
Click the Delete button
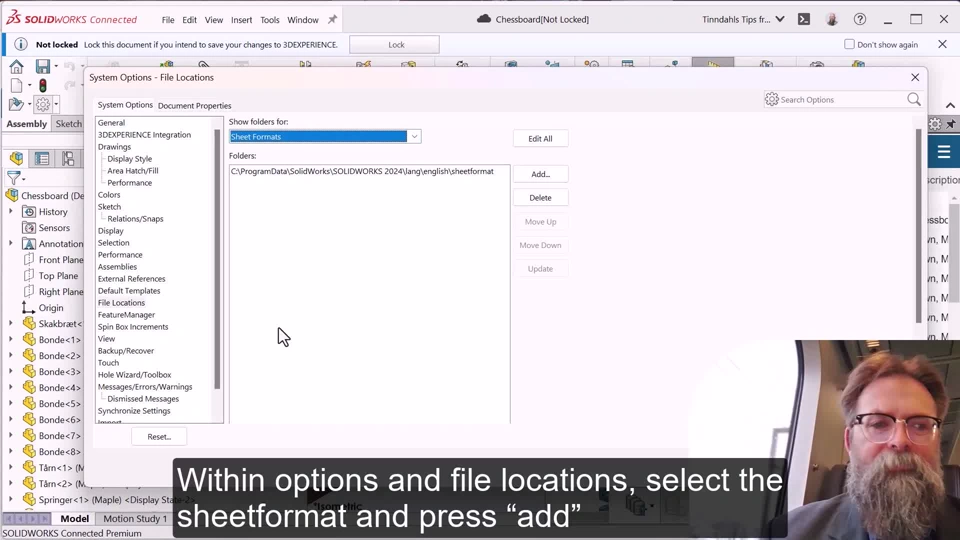click(540, 198)
